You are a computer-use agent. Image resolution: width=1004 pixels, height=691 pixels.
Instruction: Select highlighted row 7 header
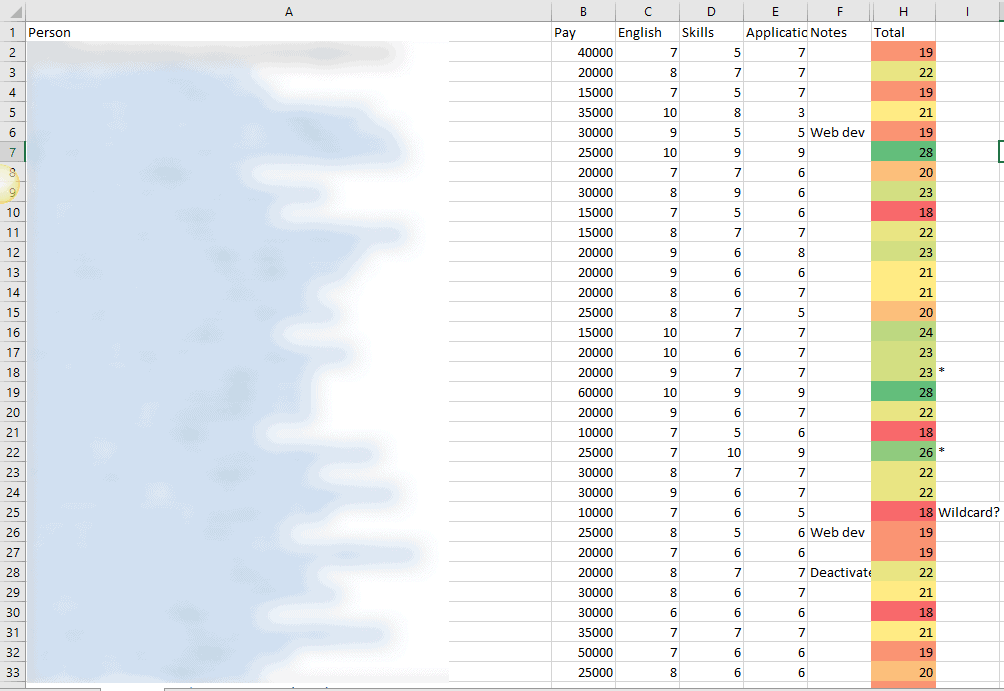[x=13, y=152]
